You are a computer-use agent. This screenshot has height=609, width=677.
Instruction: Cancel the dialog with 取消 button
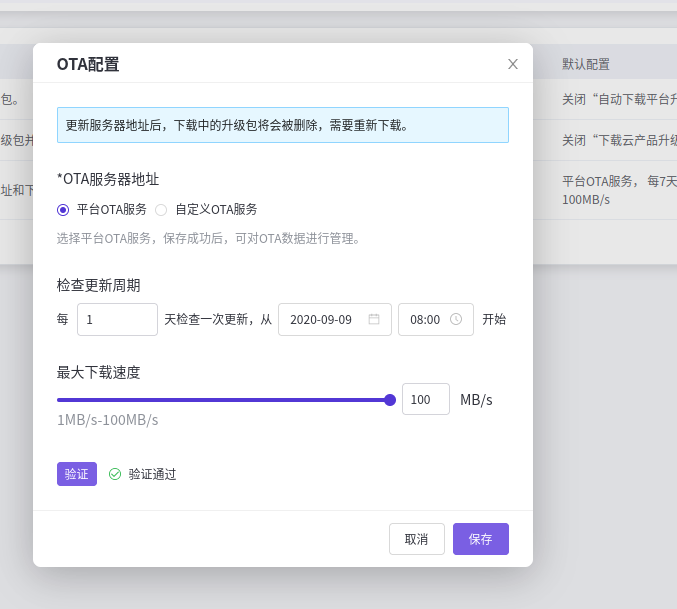coord(417,539)
